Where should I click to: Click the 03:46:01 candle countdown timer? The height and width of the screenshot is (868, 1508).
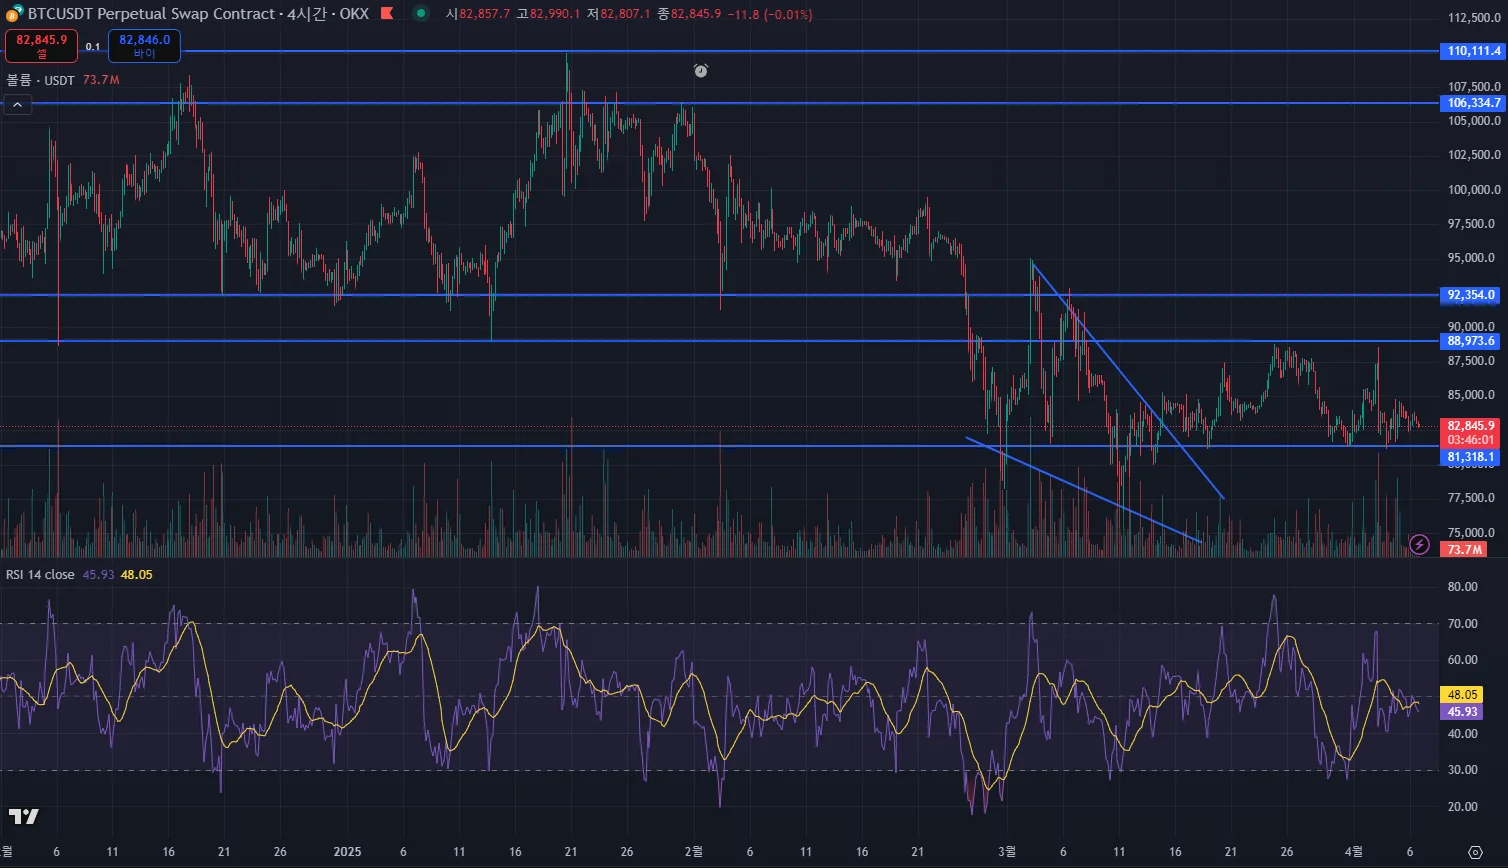(1471, 440)
